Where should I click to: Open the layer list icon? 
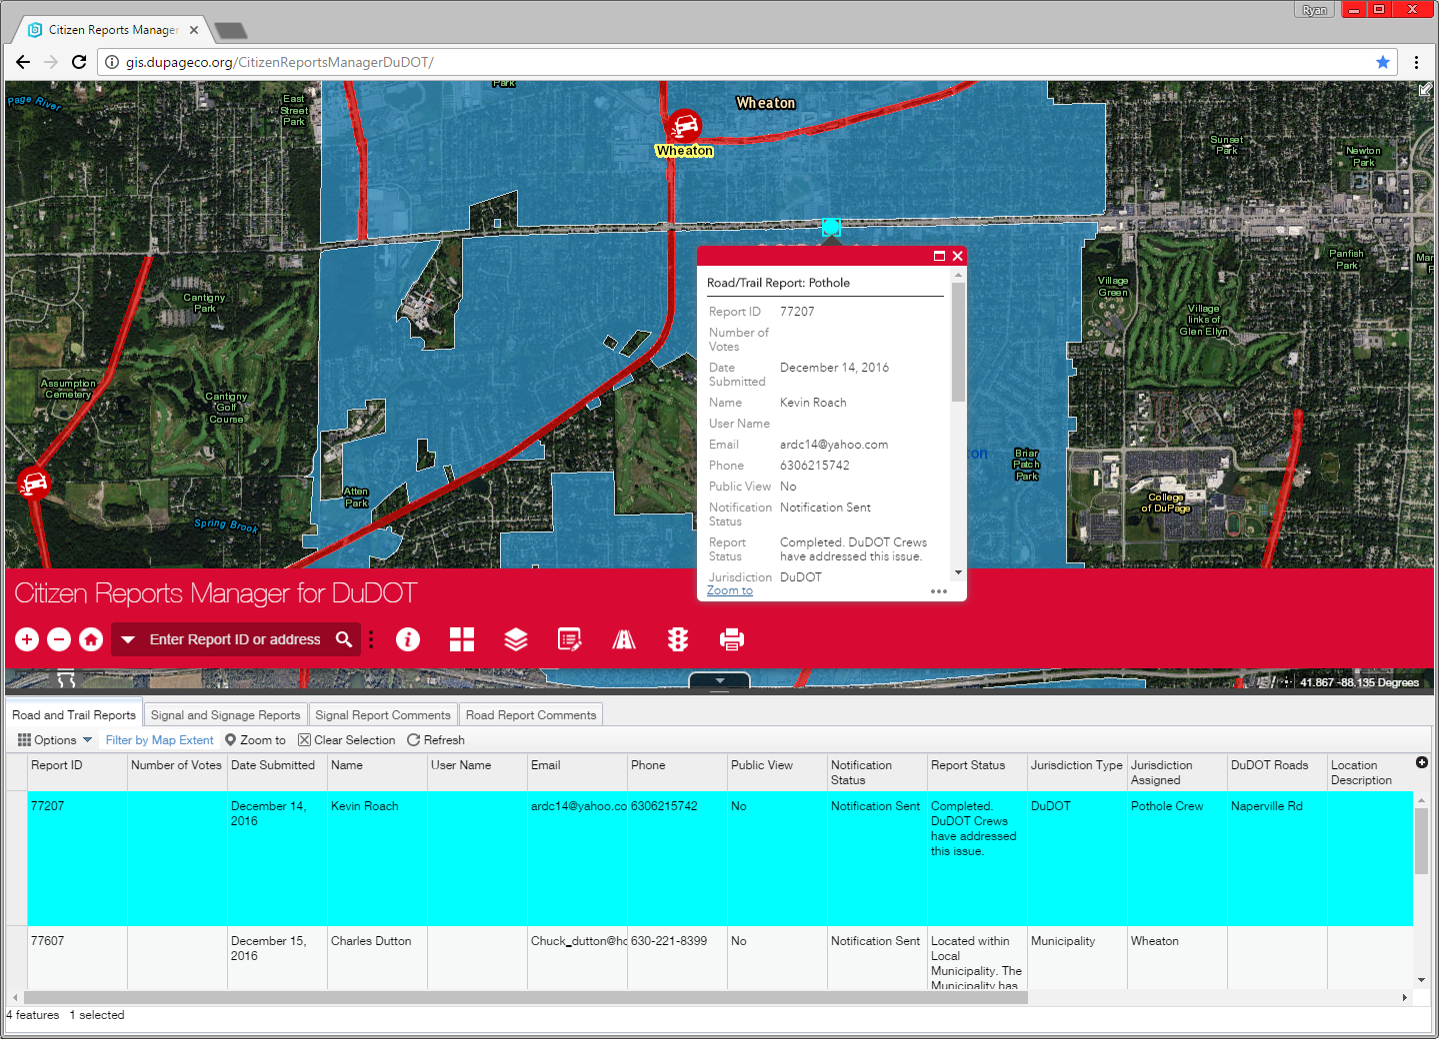point(516,640)
